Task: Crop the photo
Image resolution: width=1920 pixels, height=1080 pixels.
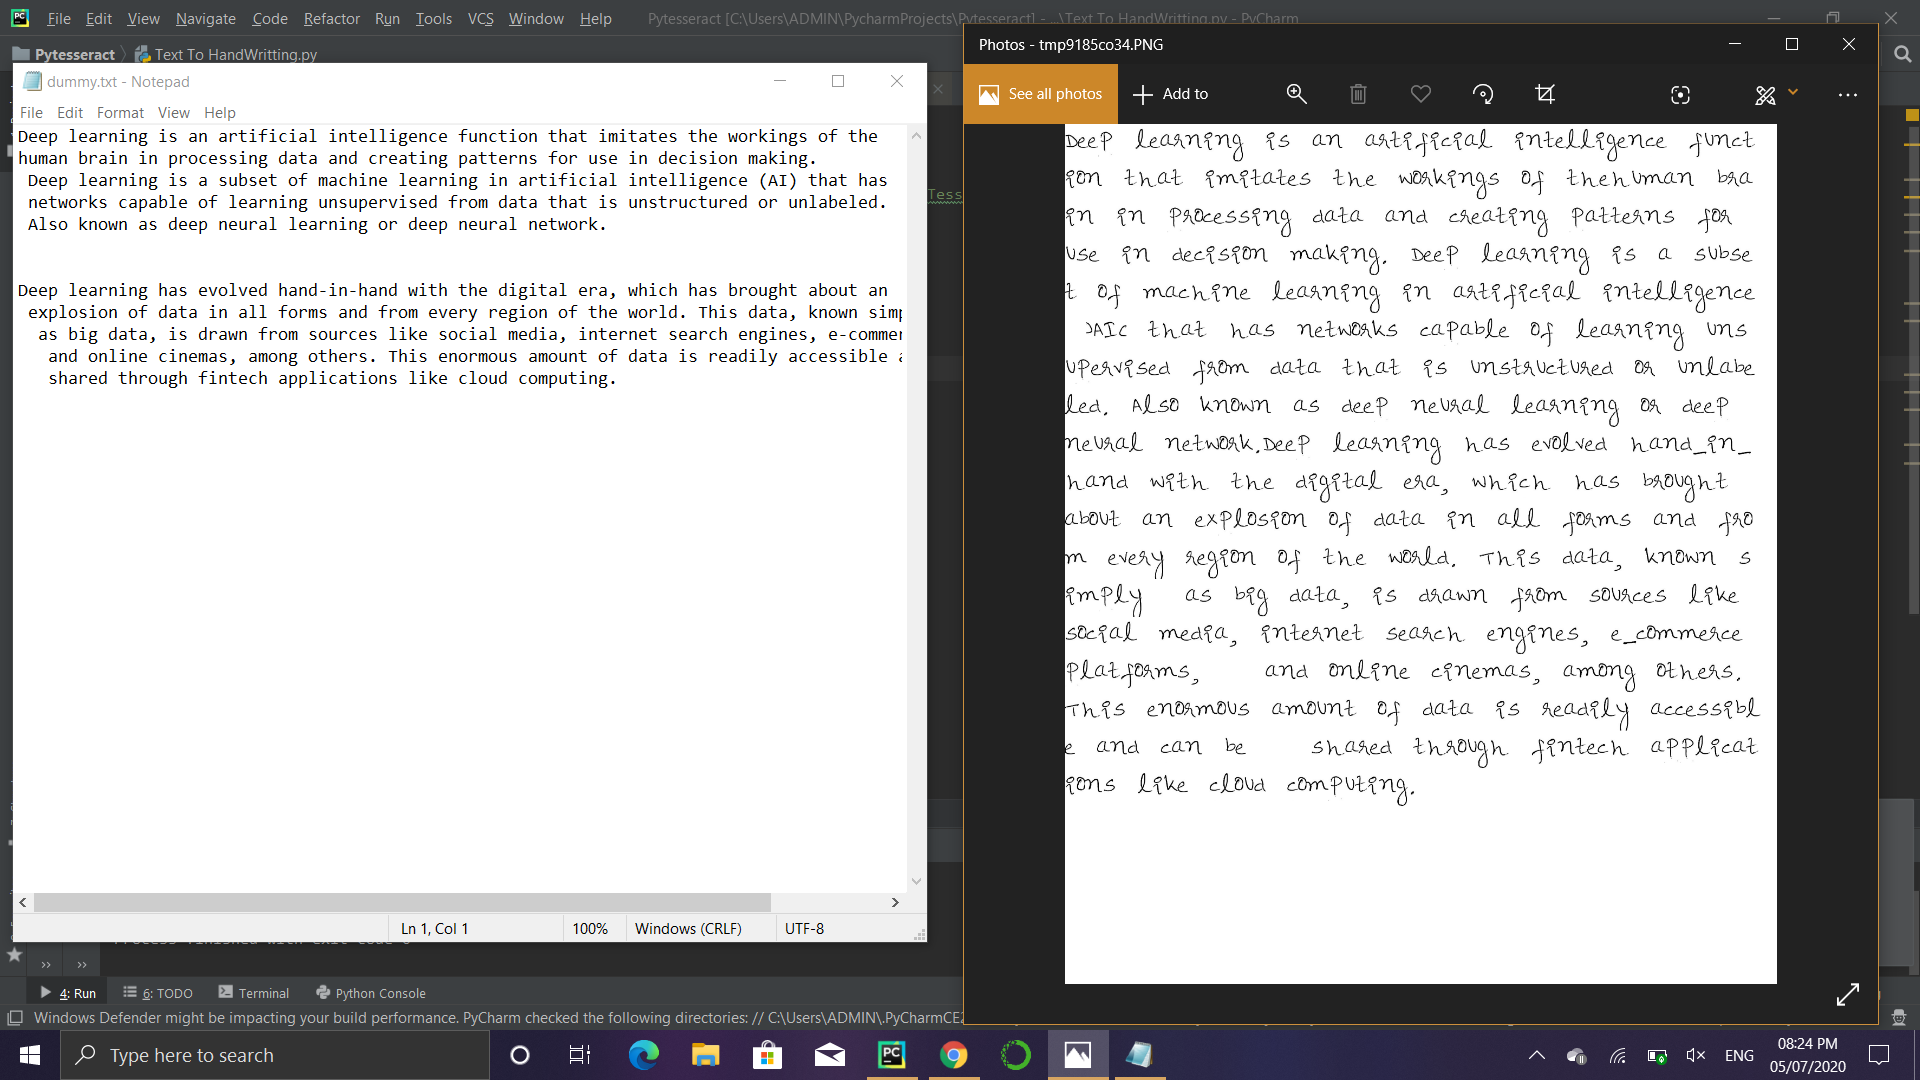Action: point(1545,93)
